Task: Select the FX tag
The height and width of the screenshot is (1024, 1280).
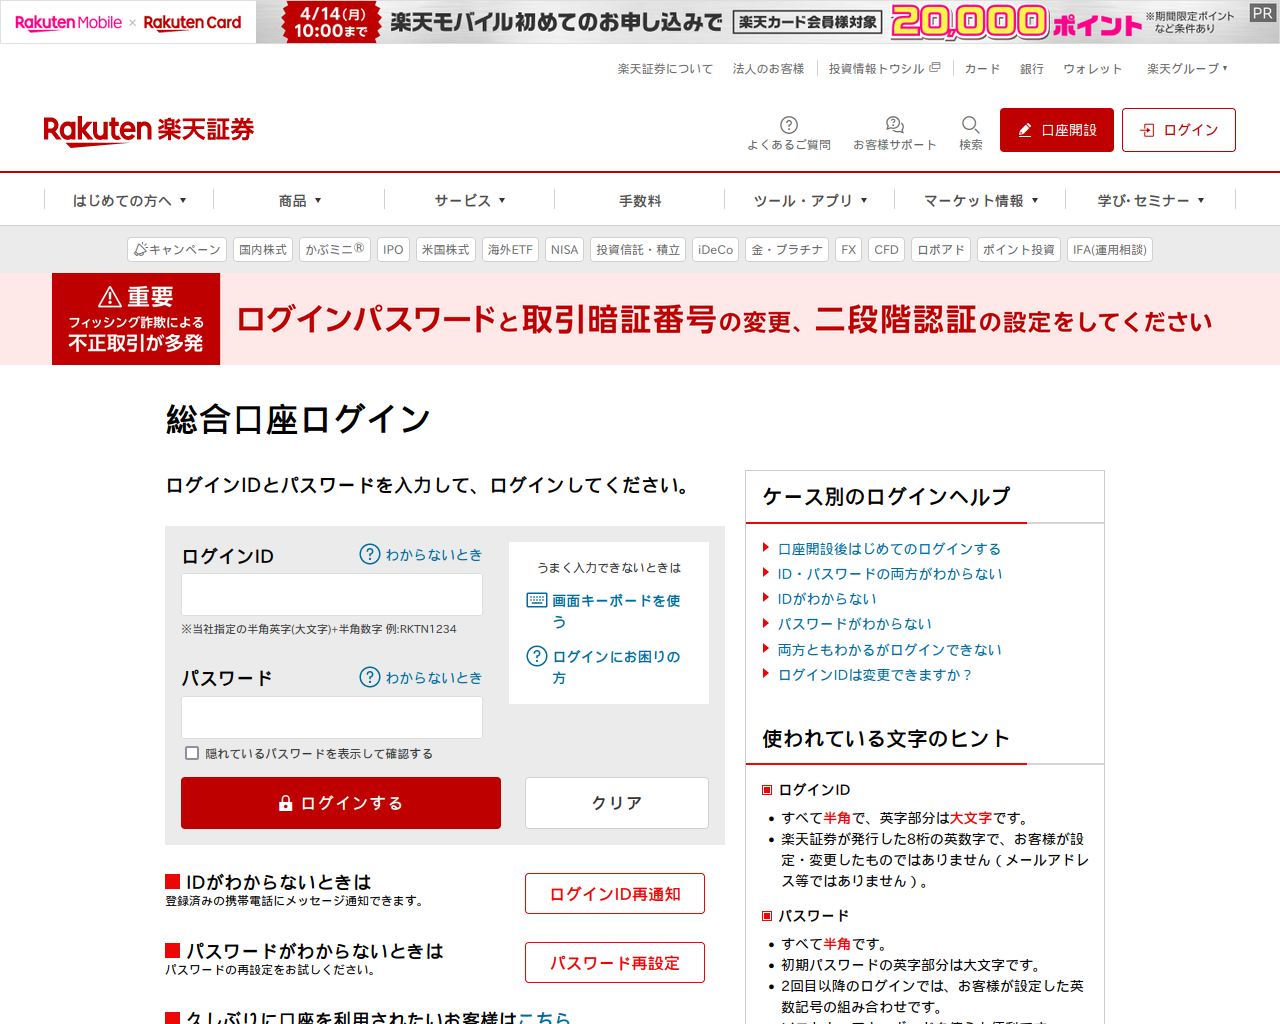Action: pyautogui.click(x=848, y=249)
